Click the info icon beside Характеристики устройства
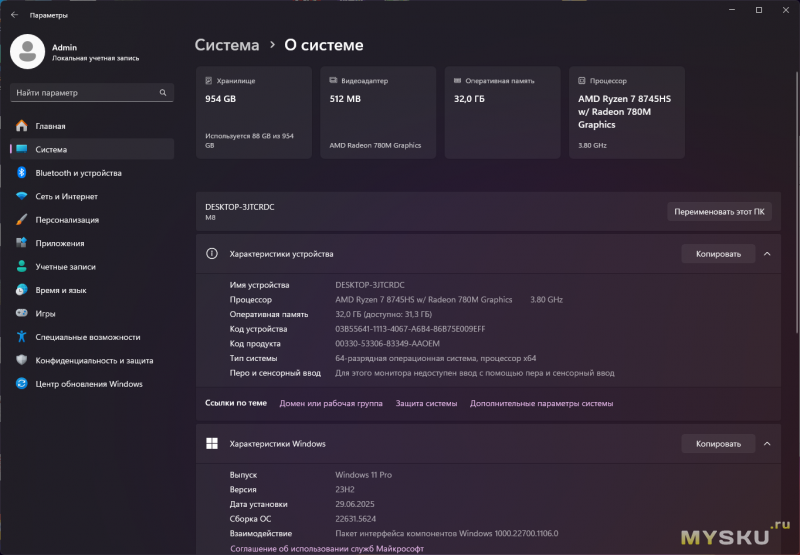 coord(212,254)
